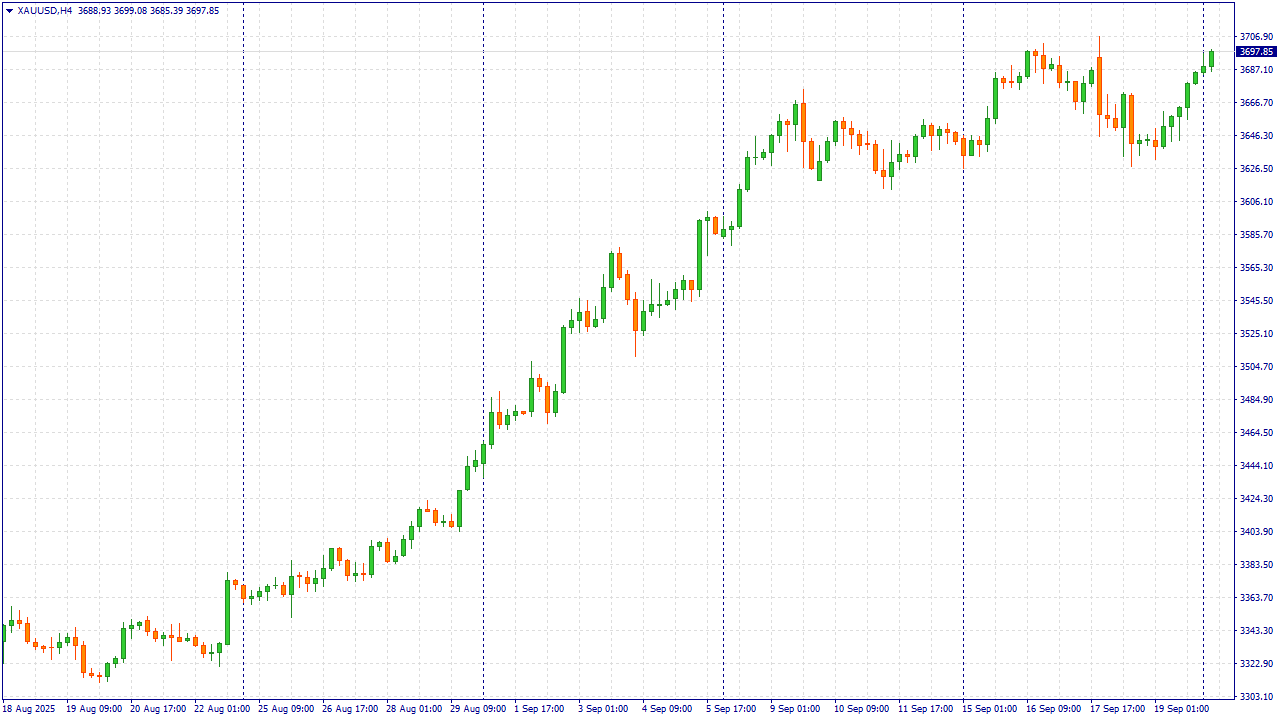Screen dimensions: 1280x720
Task: Click time axis label 10 Sep 09:00
Action: click(862, 709)
